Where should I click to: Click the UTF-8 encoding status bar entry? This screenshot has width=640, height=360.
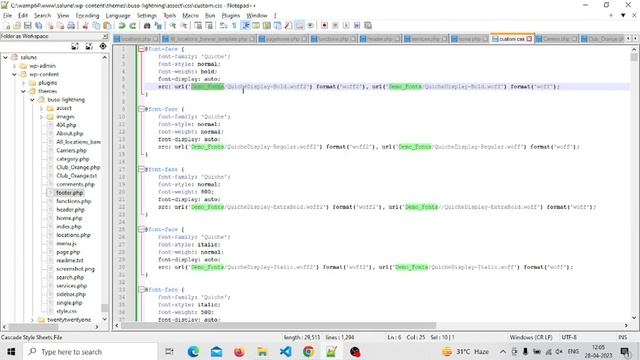569,338
